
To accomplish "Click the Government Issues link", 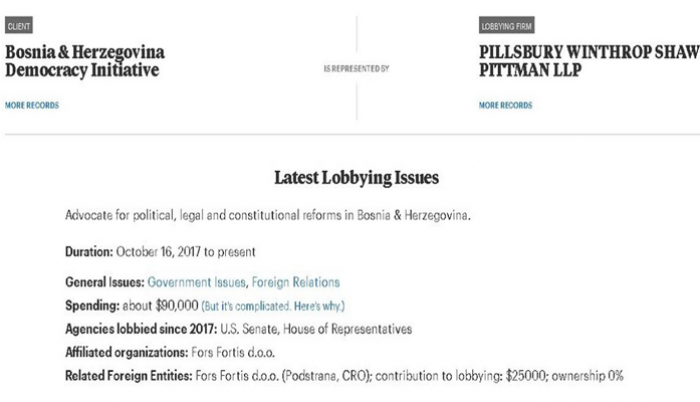I will (196, 283).
